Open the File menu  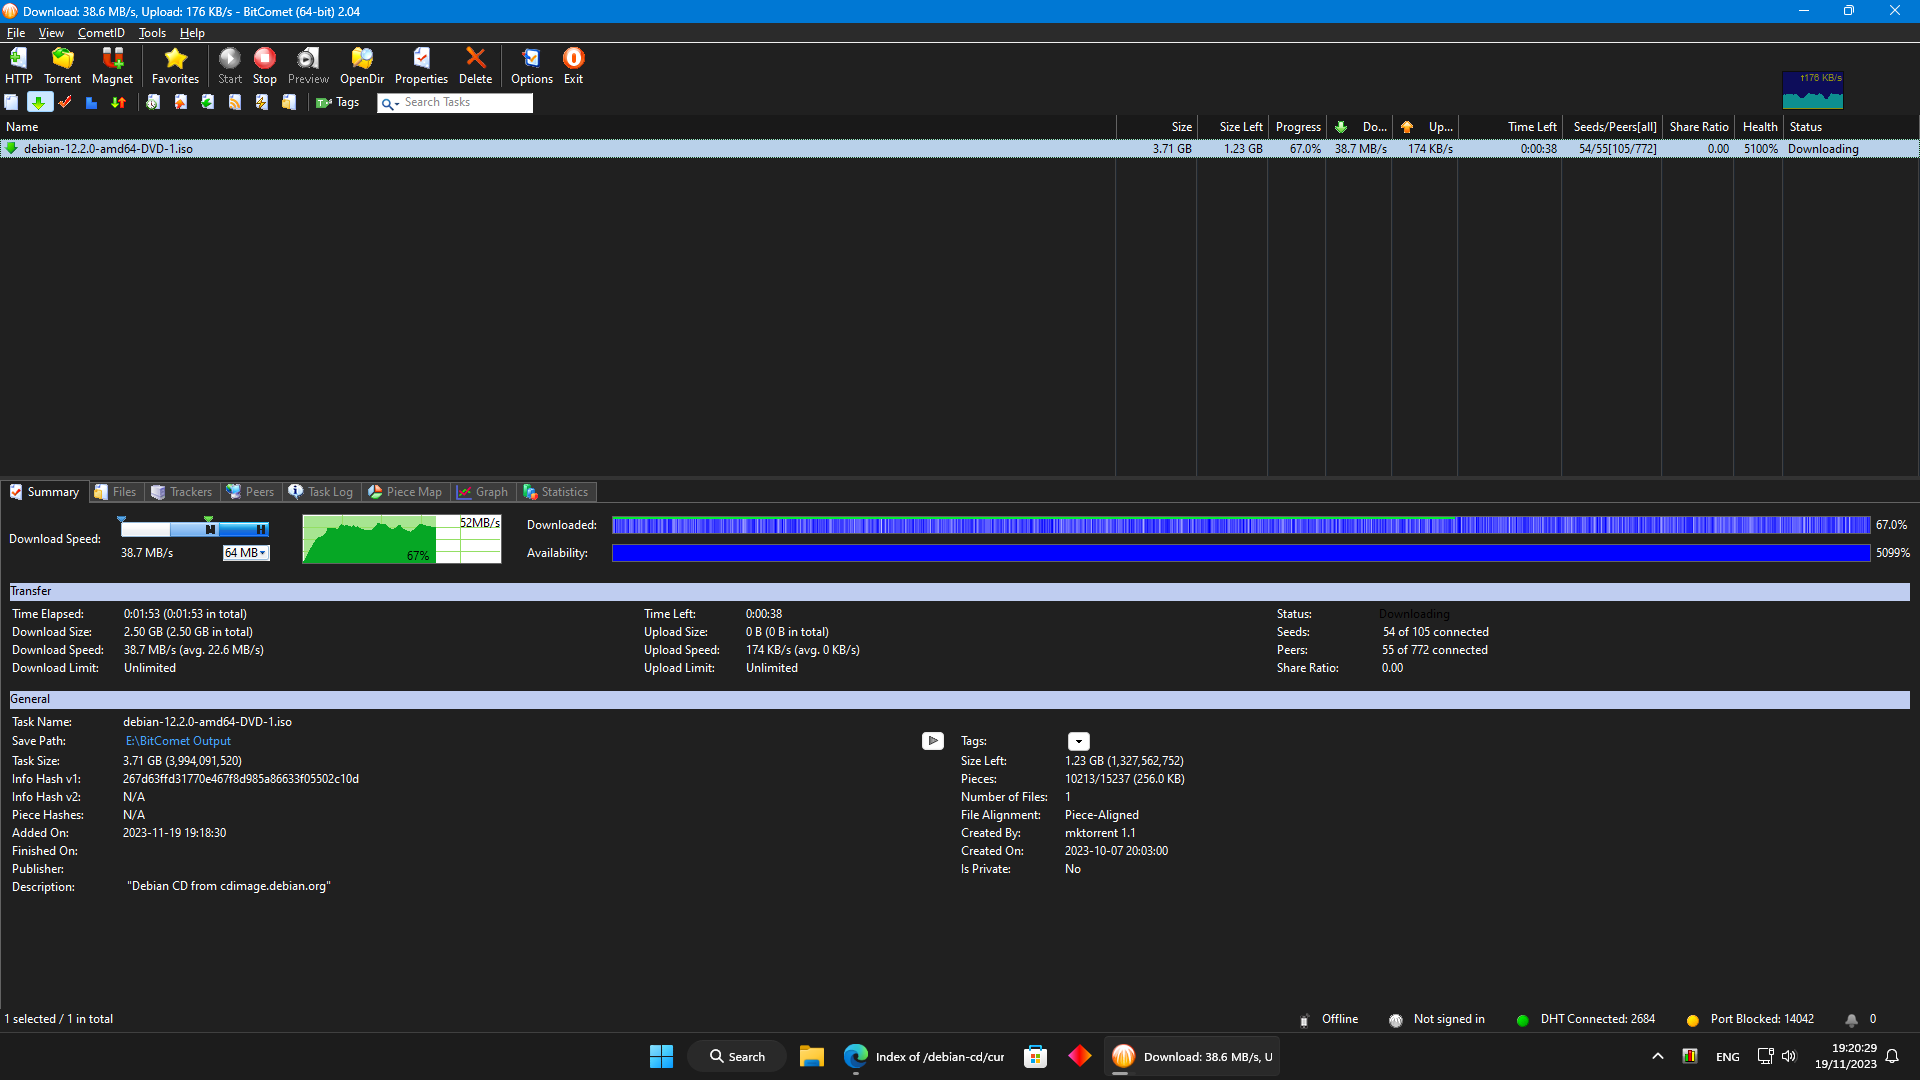(16, 33)
